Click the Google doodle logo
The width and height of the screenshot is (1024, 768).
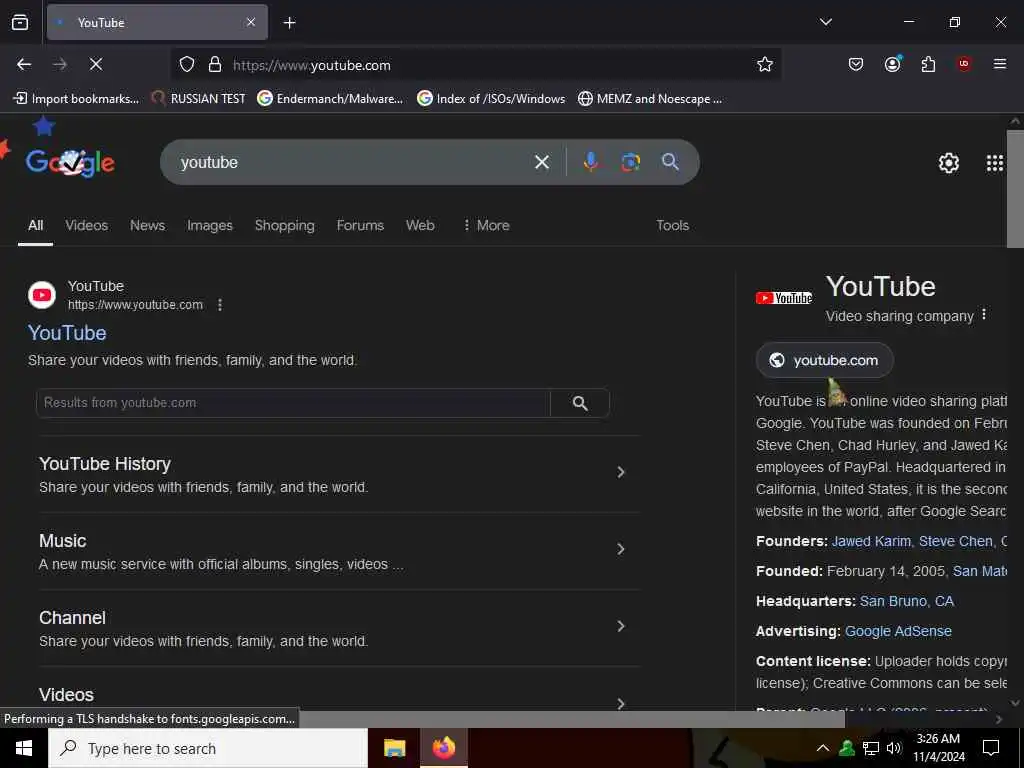71,161
